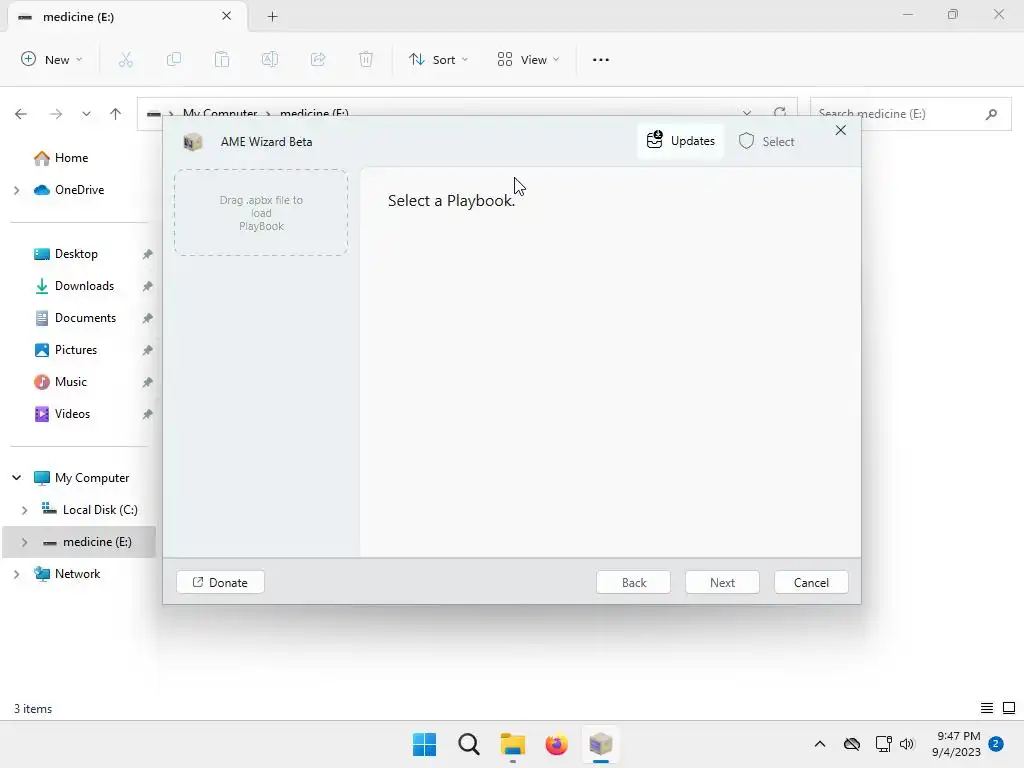Select Local Disk (C:) drive
Viewport: 1024px width, 768px height.
point(99,509)
